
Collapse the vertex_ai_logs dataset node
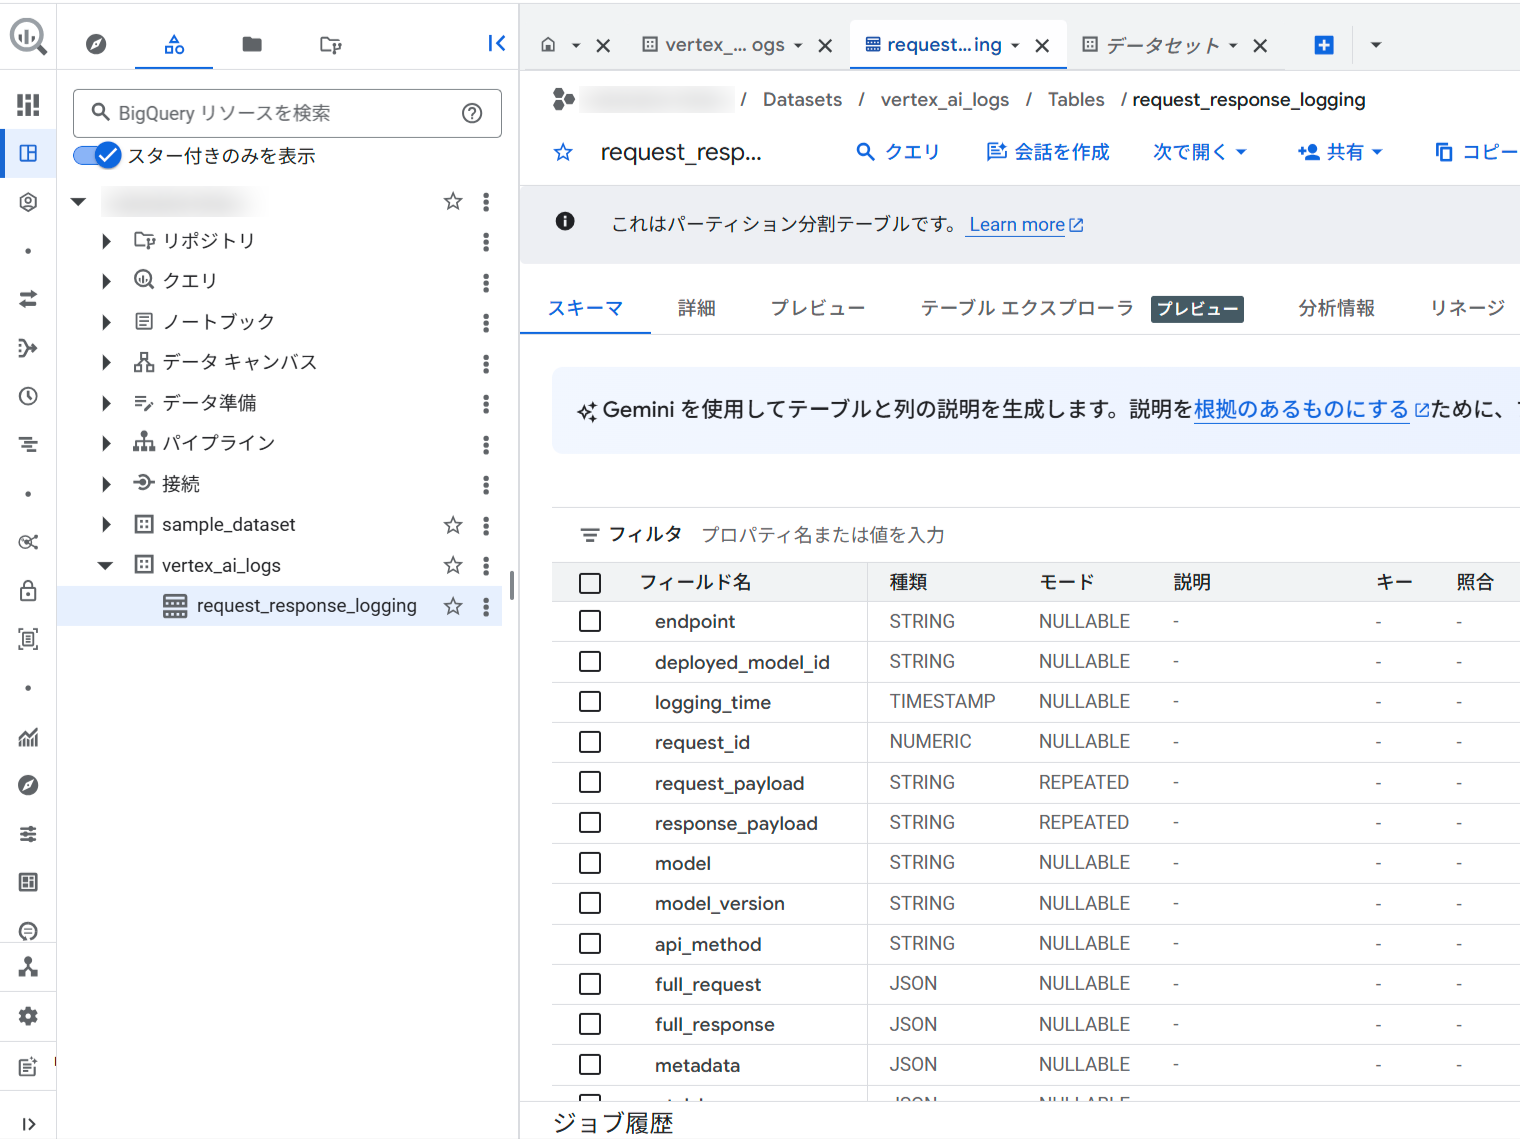(x=106, y=566)
